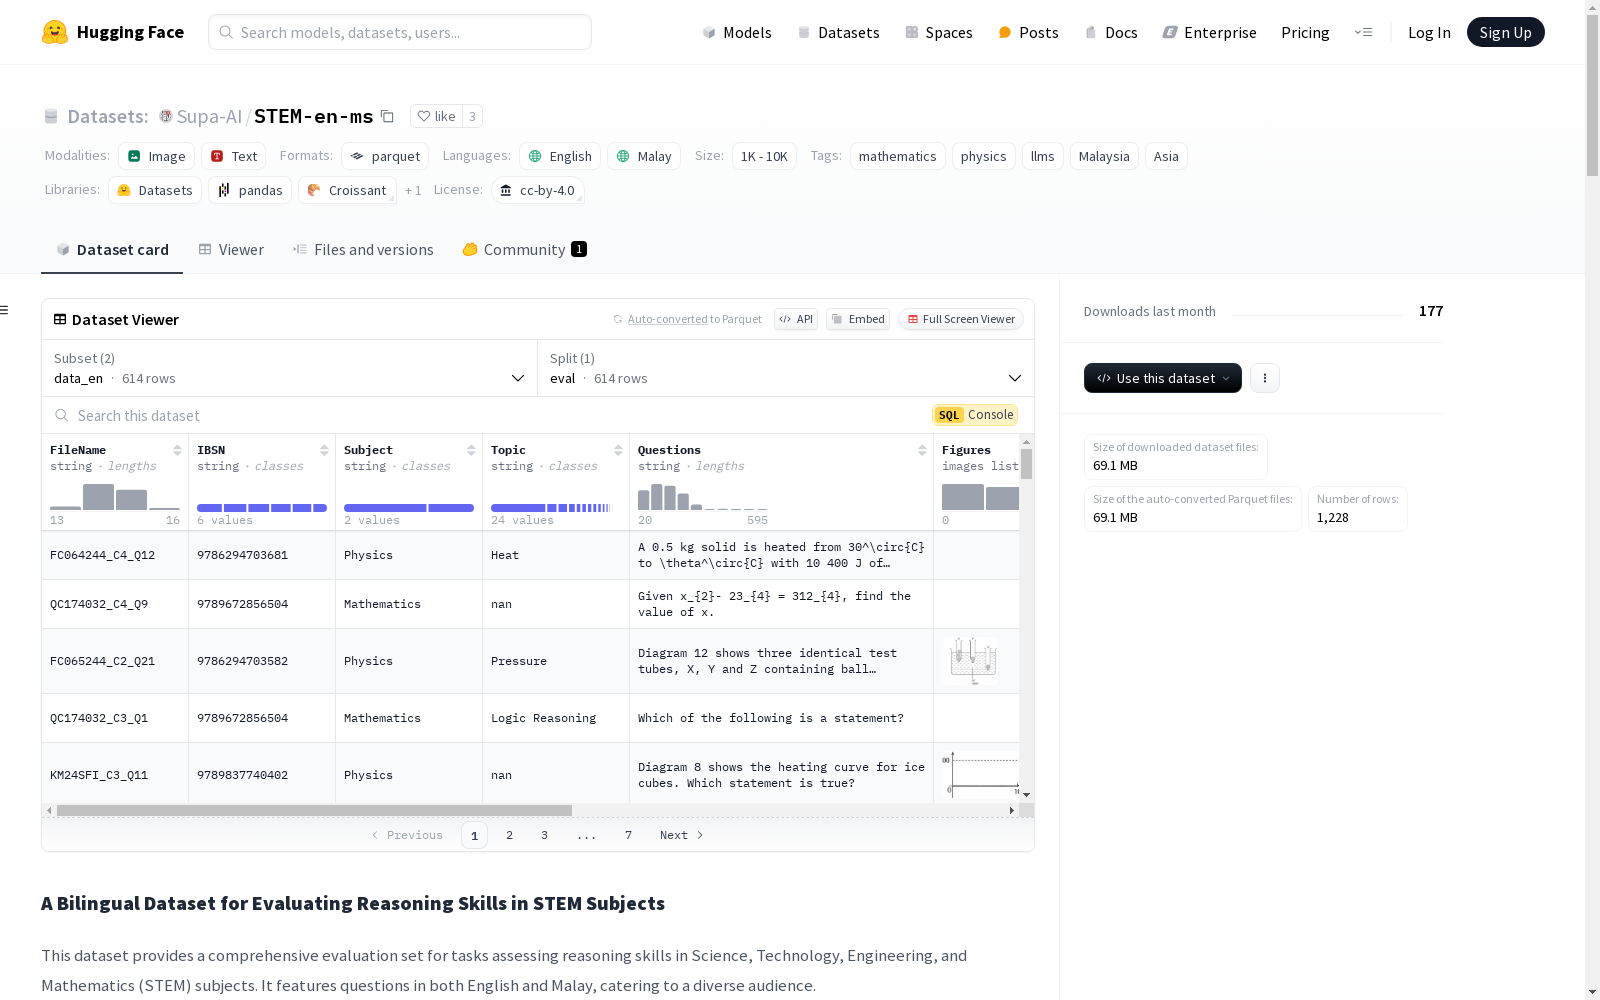Go to page 3 of the dataset
The image size is (1600, 1000).
(544, 835)
